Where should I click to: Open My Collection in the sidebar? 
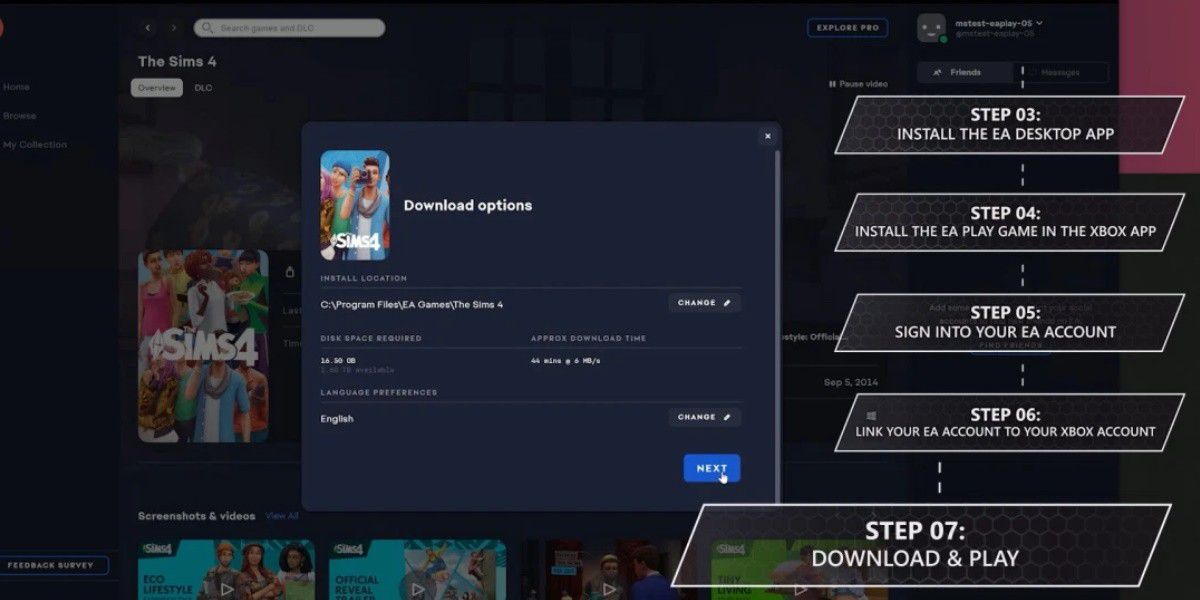click(x=35, y=145)
